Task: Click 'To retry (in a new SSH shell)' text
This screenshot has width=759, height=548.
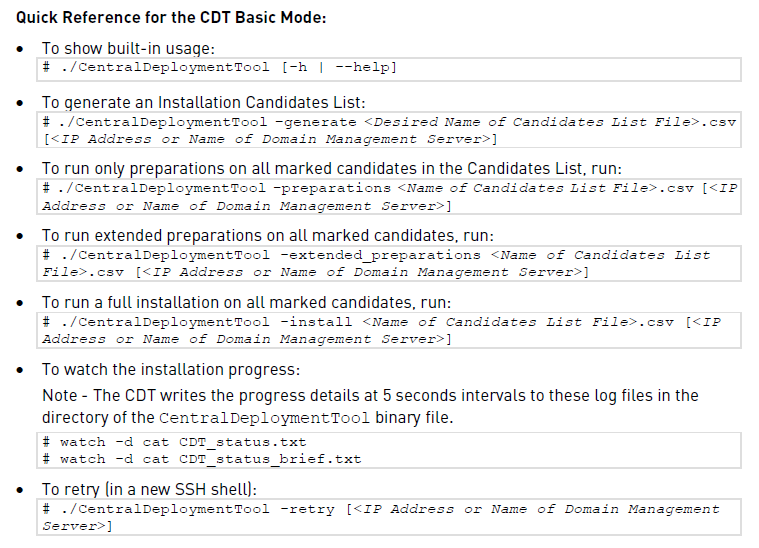Action: point(149,489)
